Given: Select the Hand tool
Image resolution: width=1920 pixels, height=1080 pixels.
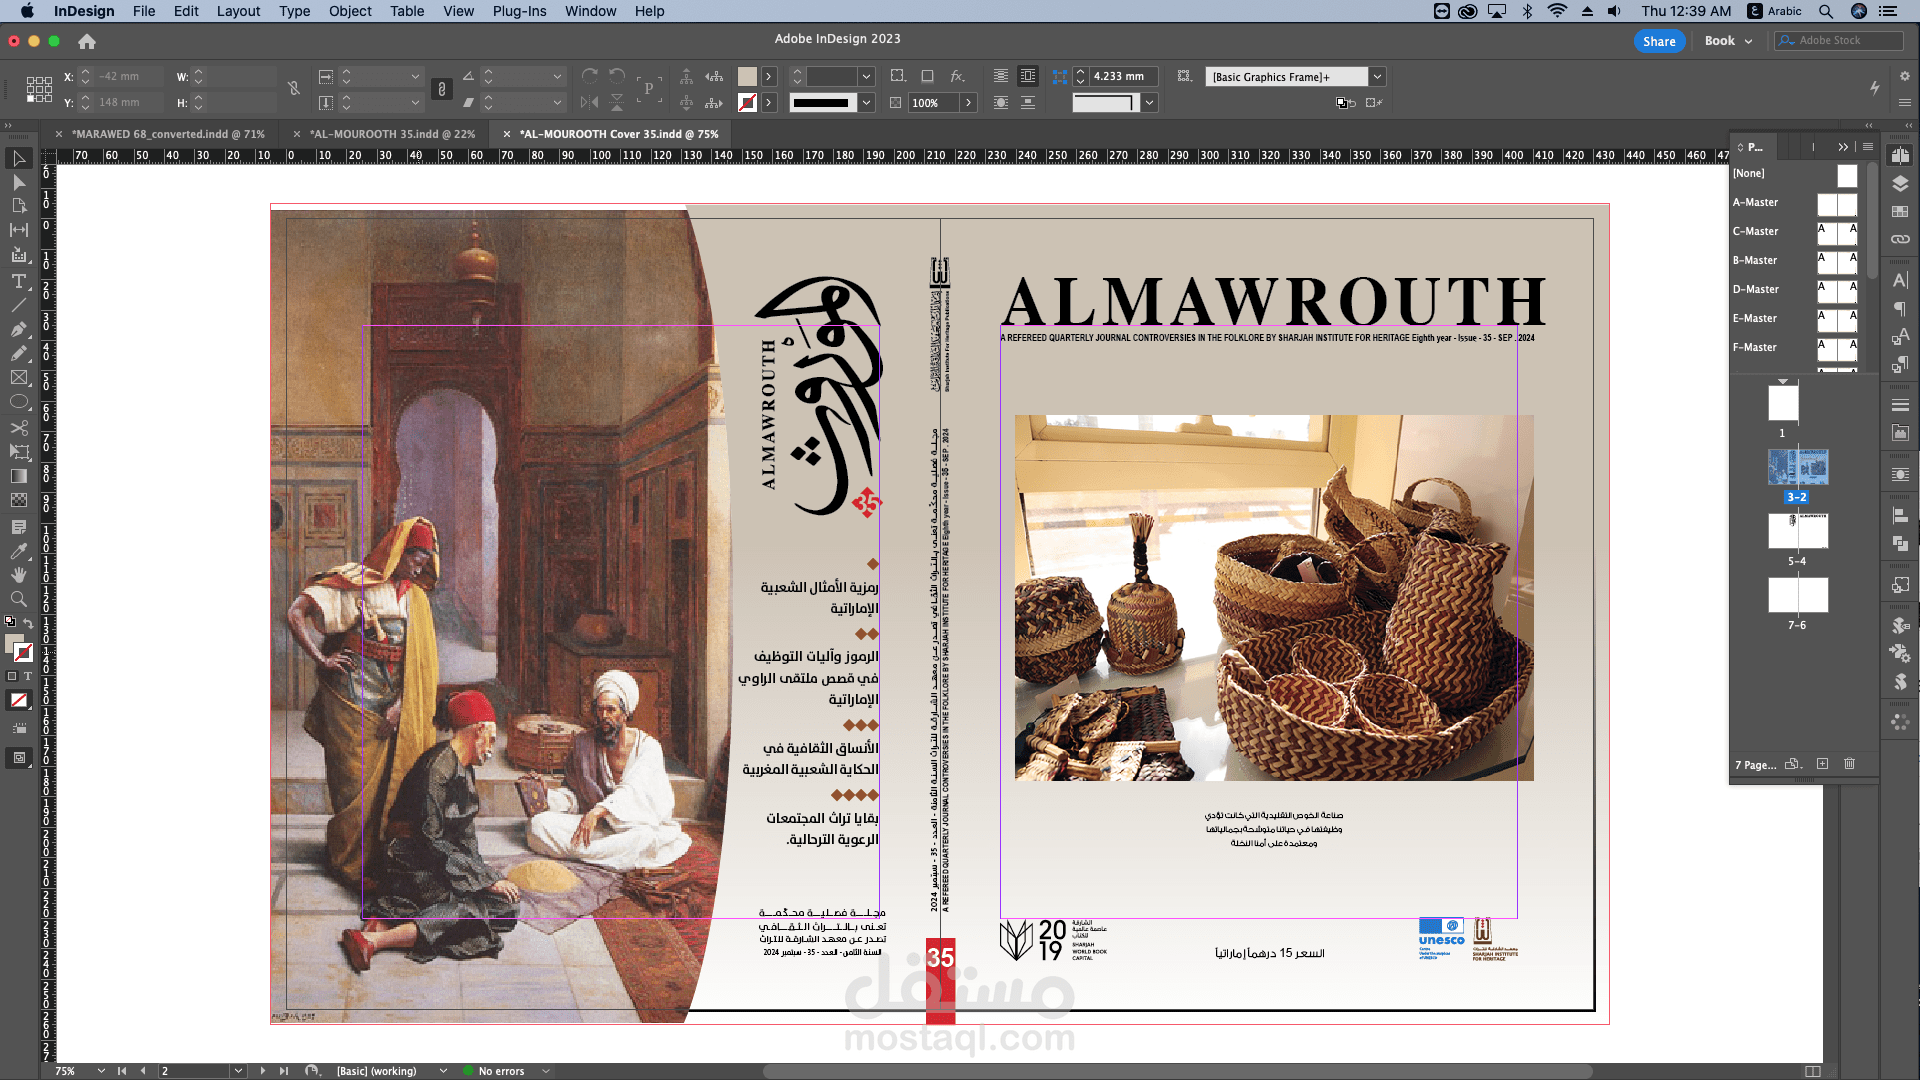Looking at the screenshot, I should pos(19,575).
